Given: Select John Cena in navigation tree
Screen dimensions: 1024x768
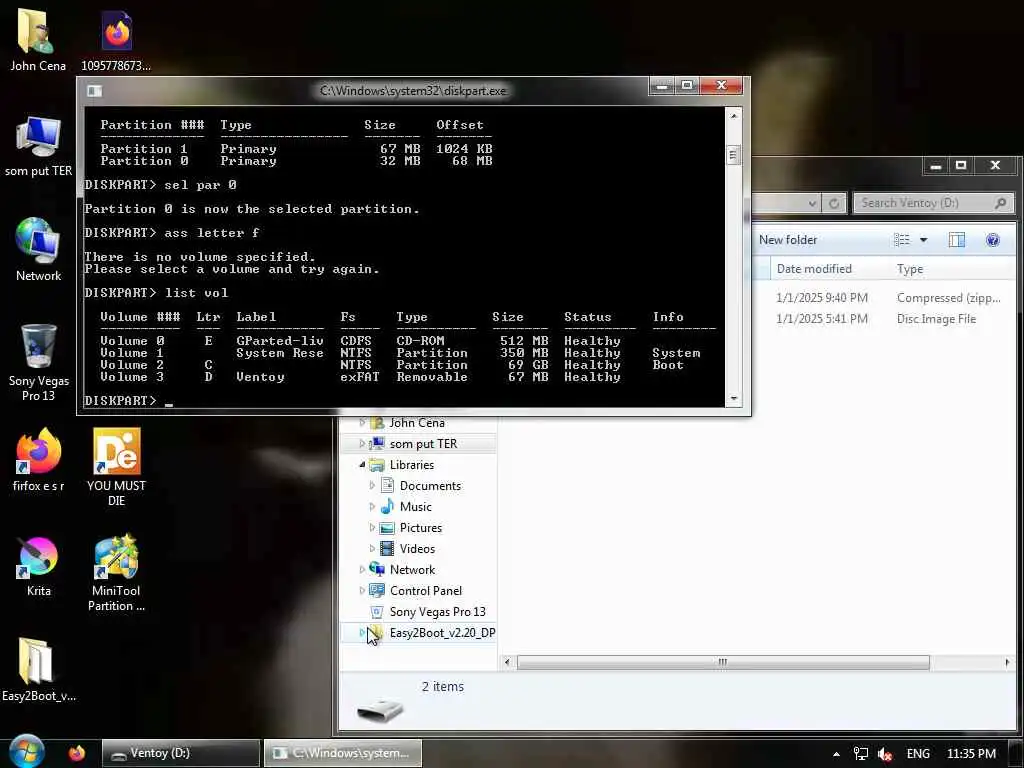Looking at the screenshot, I should (x=417, y=423).
